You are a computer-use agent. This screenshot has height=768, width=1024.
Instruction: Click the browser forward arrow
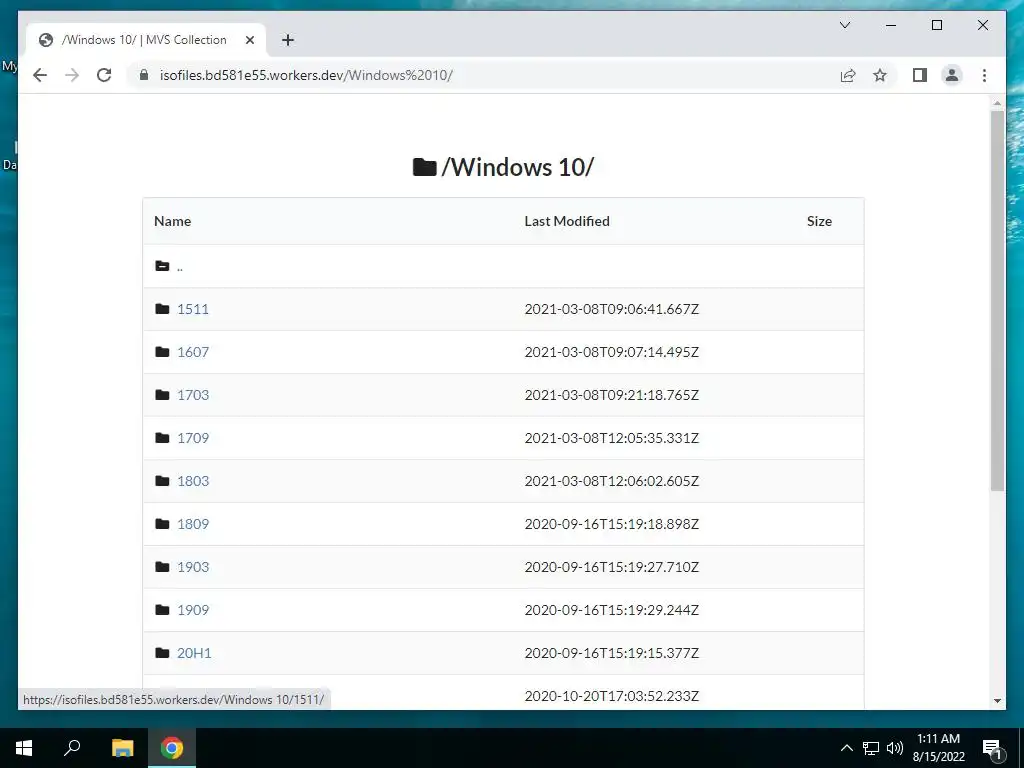click(72, 75)
